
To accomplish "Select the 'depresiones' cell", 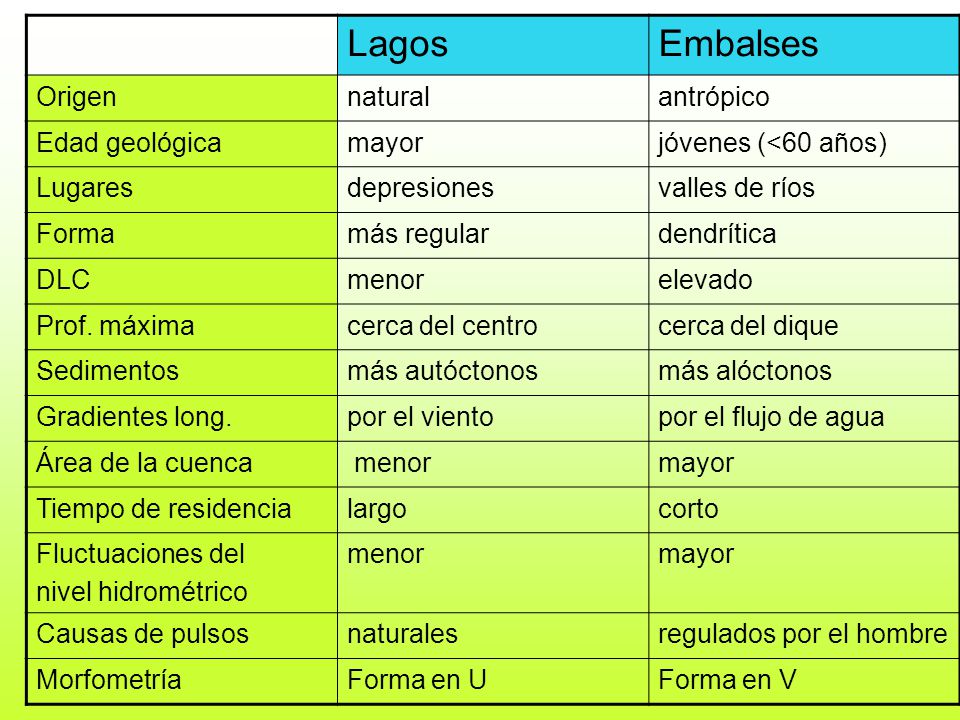I will 493,190.
